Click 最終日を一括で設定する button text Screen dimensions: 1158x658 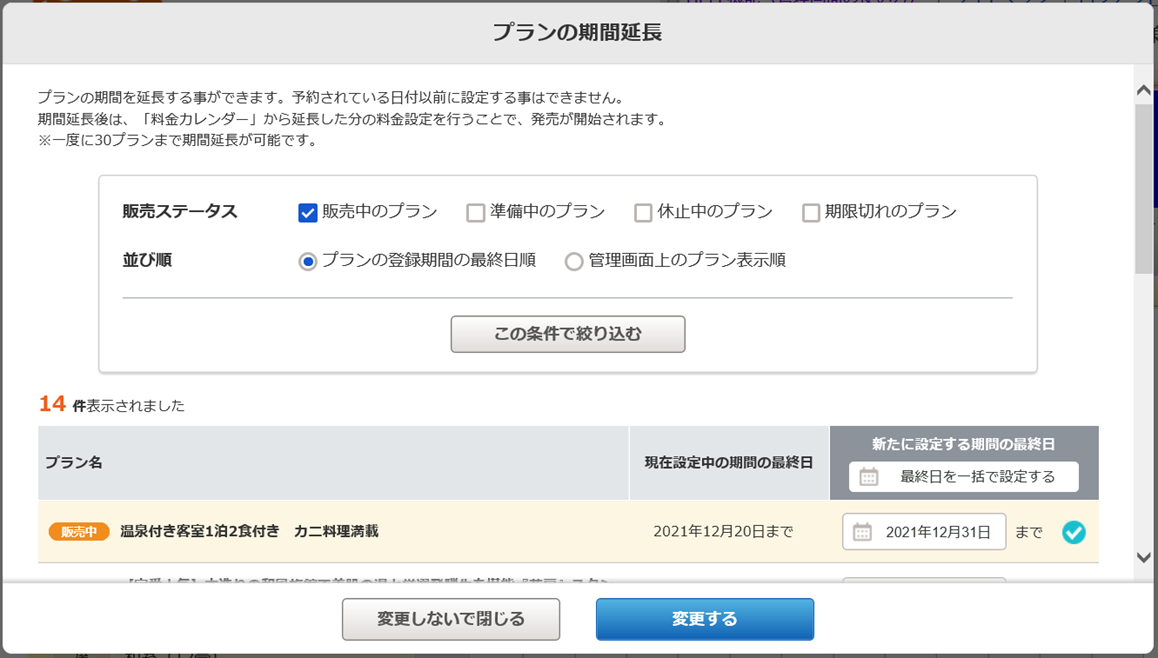pos(977,477)
